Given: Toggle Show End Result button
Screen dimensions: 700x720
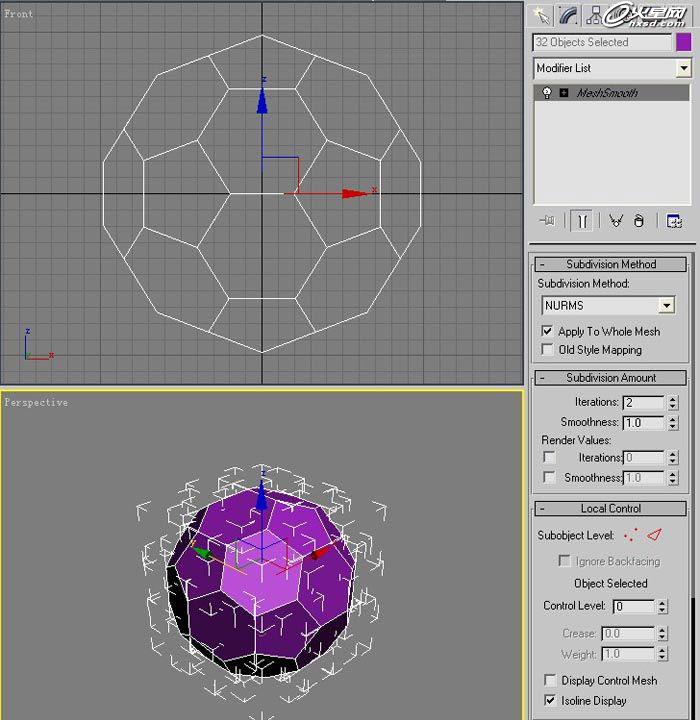Looking at the screenshot, I should coord(580,221).
